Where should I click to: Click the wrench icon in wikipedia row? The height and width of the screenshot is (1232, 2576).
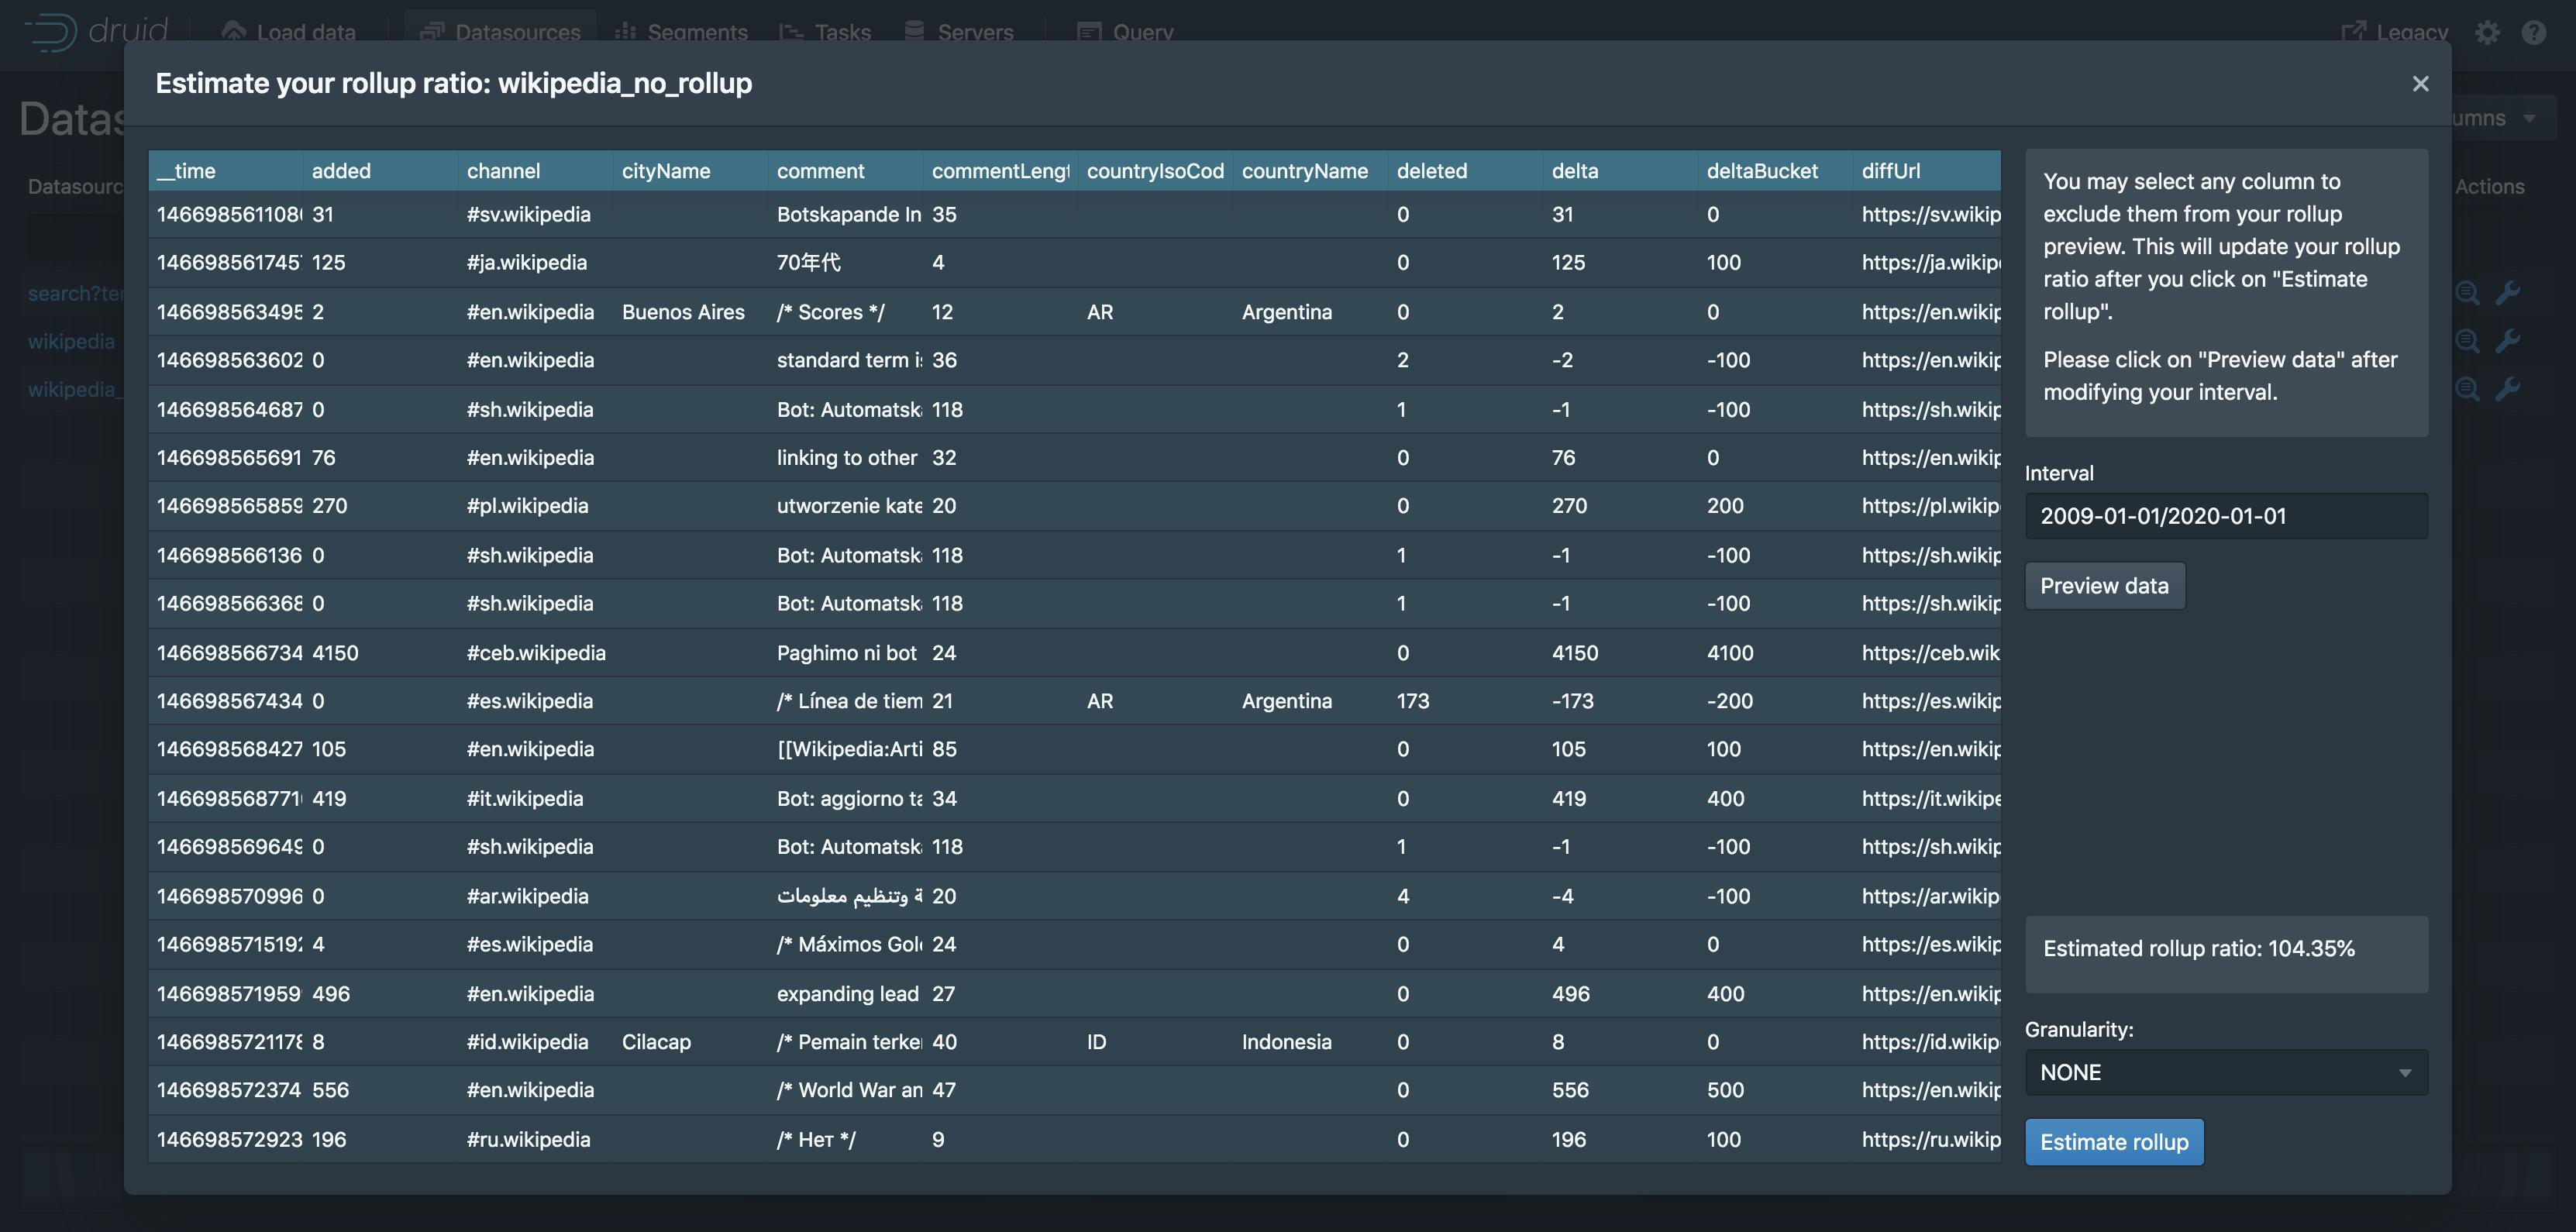click(x=2507, y=341)
